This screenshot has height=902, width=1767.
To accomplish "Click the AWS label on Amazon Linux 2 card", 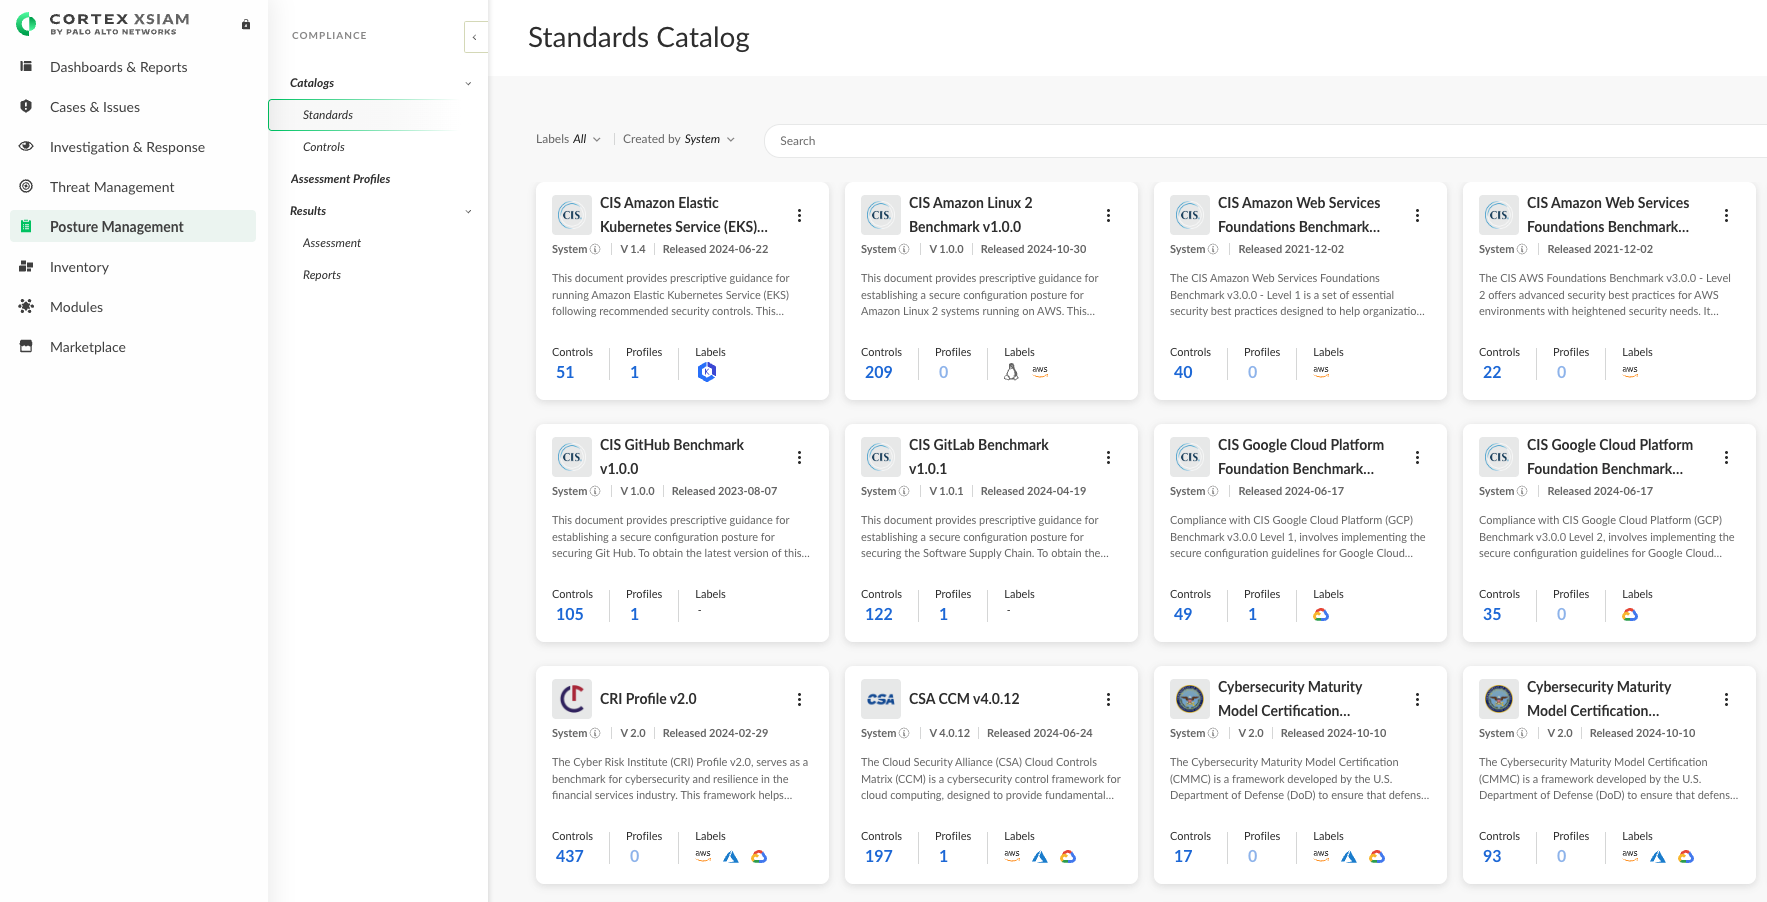I will (x=1040, y=371).
